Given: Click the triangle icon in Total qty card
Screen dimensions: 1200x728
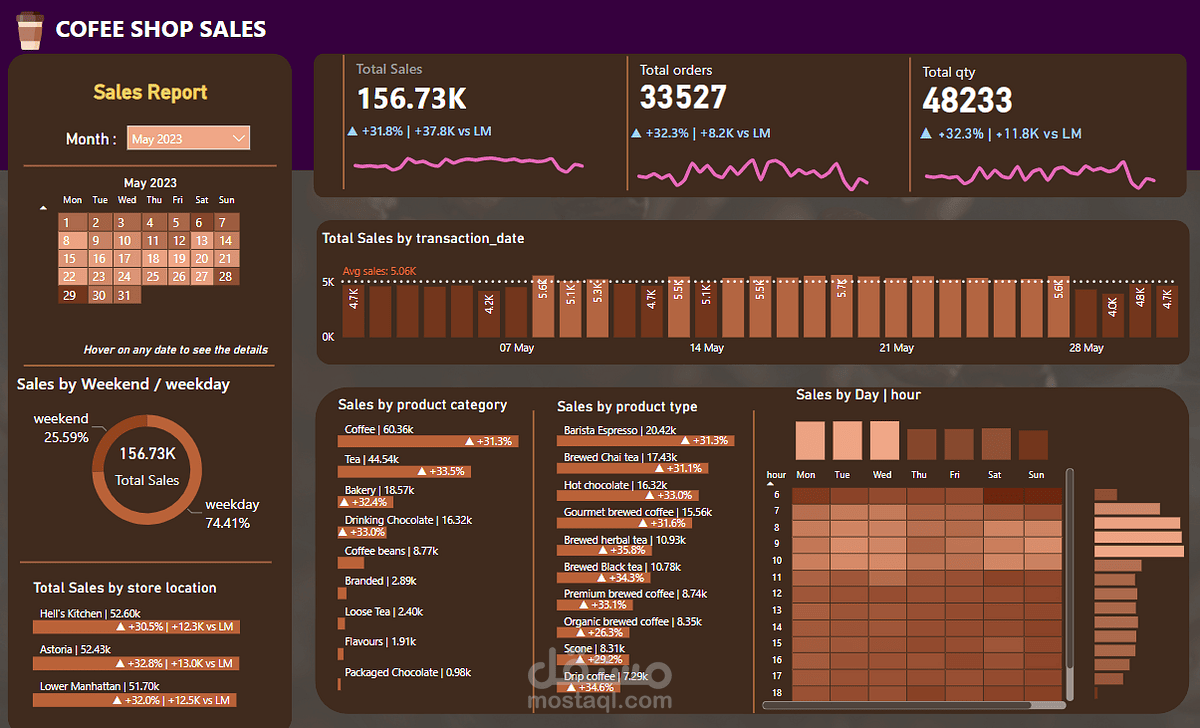Looking at the screenshot, I should tap(927, 133).
